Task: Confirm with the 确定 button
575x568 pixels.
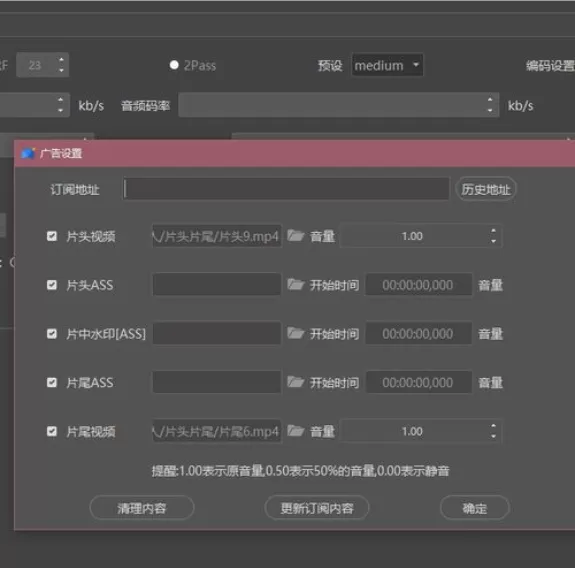Action: click(x=475, y=508)
